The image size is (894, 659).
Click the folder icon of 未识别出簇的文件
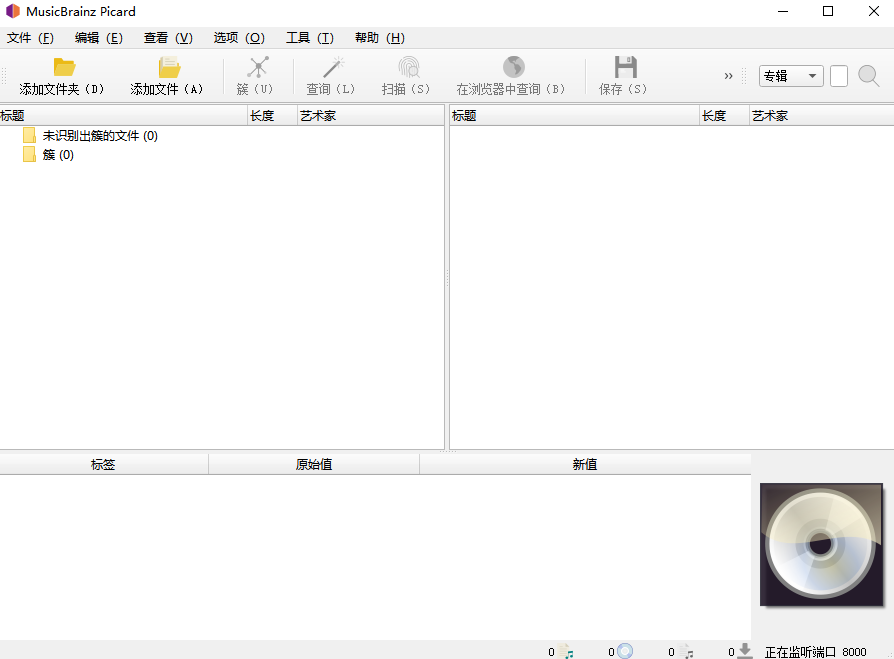click(x=30, y=136)
